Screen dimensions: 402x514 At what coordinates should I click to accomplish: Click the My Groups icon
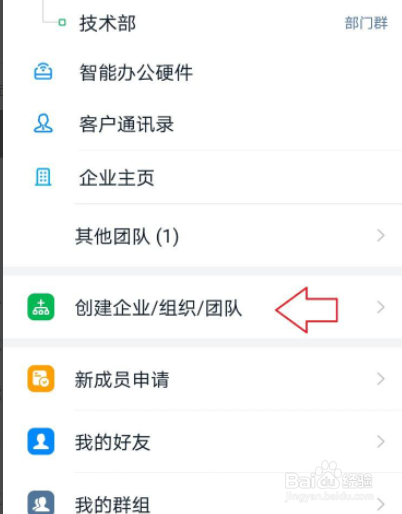tap(41, 503)
